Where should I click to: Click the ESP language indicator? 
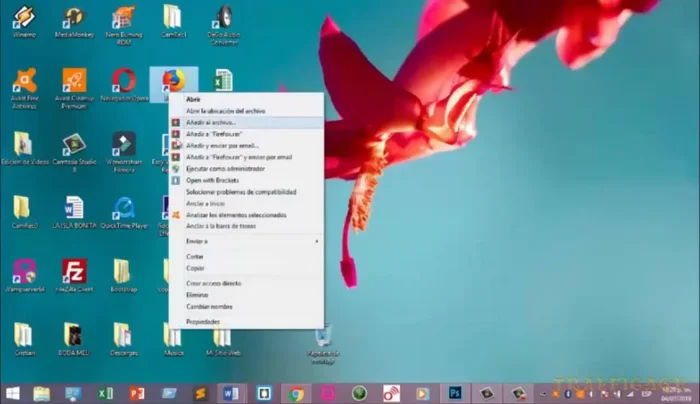click(646, 394)
